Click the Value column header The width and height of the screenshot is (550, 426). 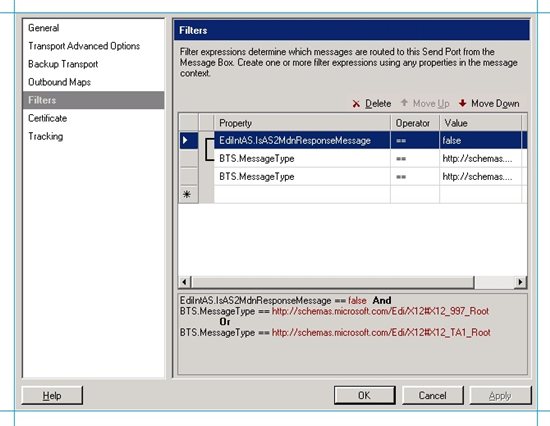click(481, 123)
